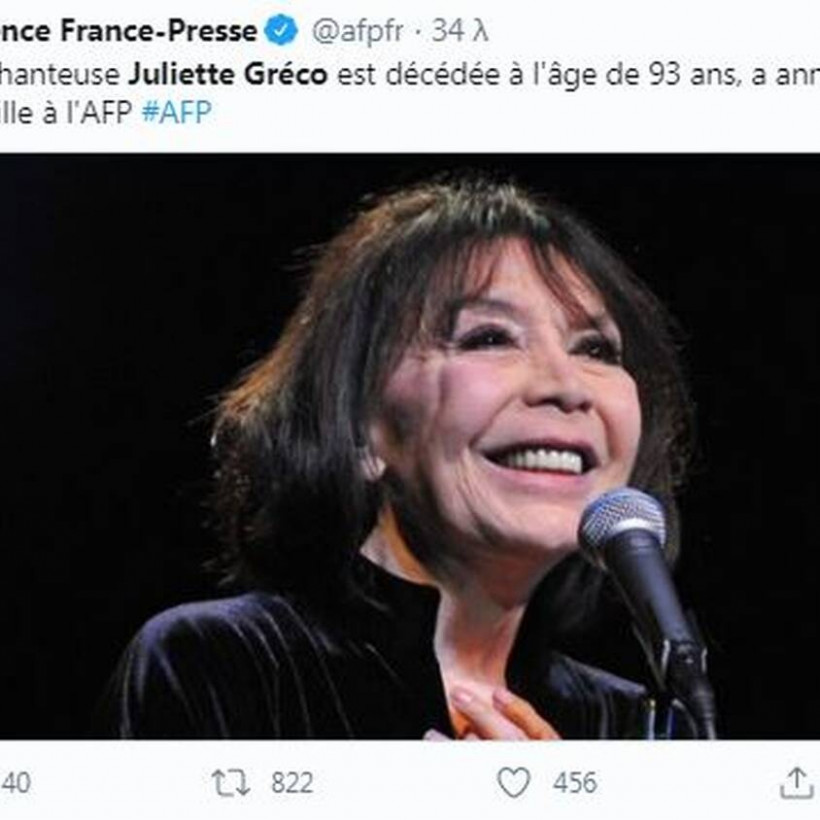Screen dimensions: 820x820
Task: Click the bold 'Juliette Gréco' name
Action: coord(227,74)
